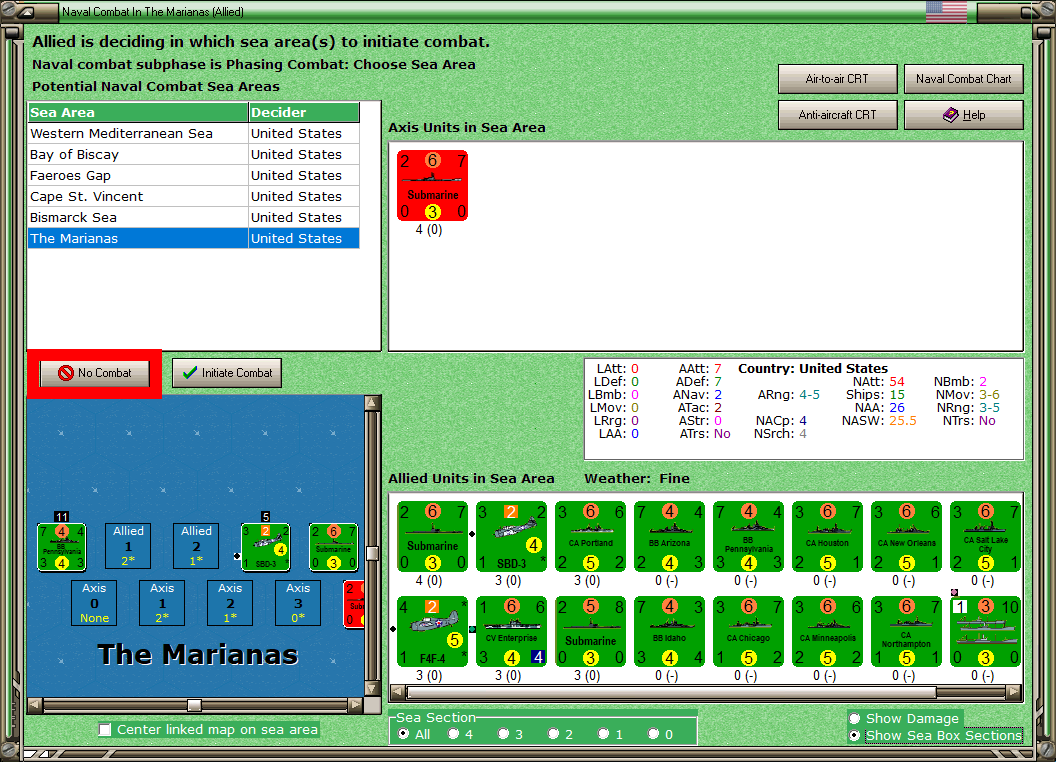Click the Sea Area column header
The image size is (1056, 762).
[138, 113]
